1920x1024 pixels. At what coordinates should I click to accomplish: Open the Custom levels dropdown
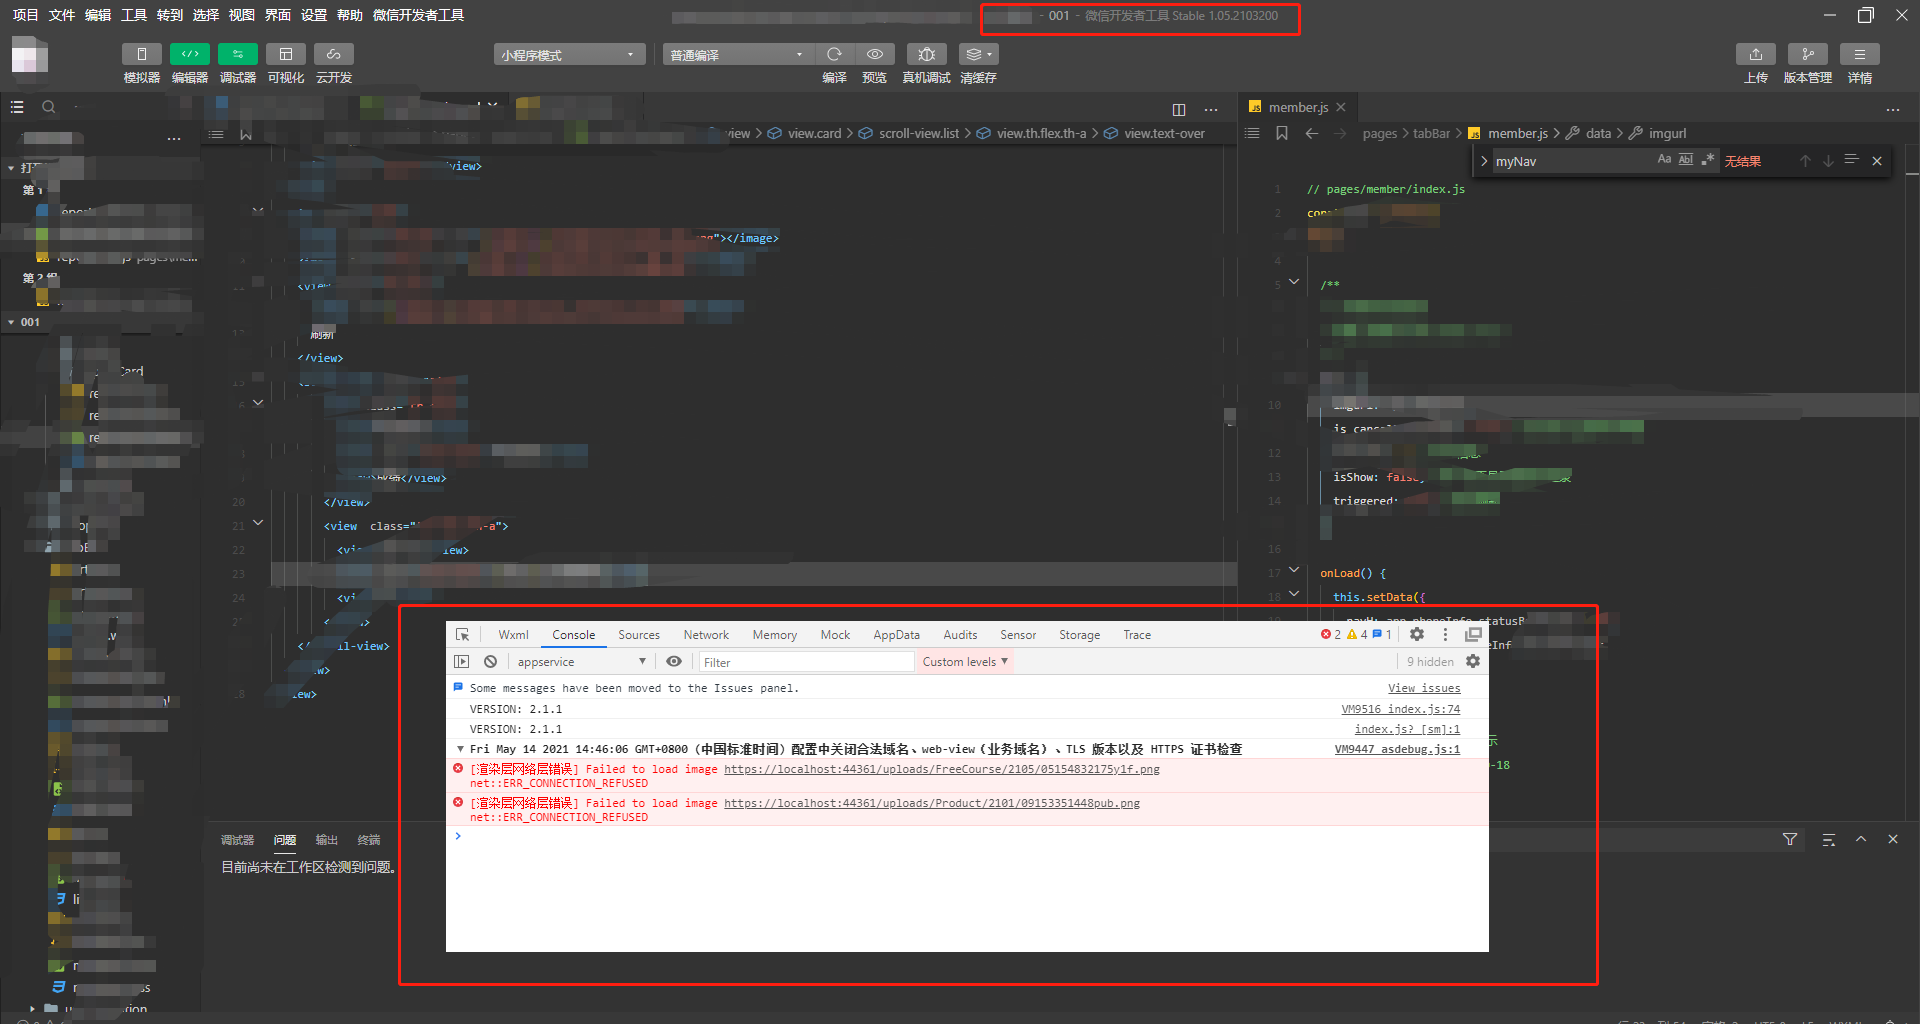(965, 662)
